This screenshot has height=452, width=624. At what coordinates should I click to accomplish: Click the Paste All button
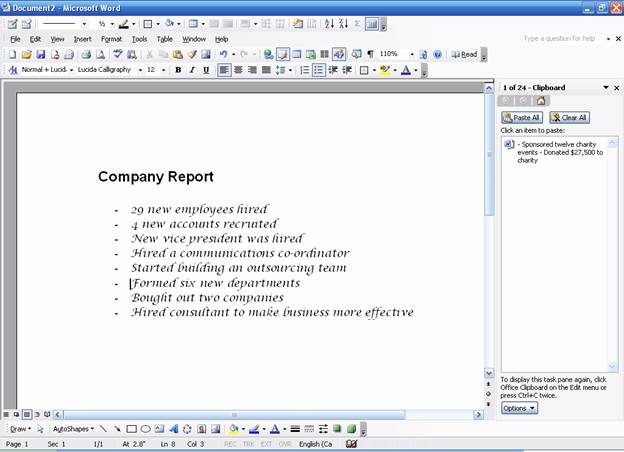click(x=521, y=117)
